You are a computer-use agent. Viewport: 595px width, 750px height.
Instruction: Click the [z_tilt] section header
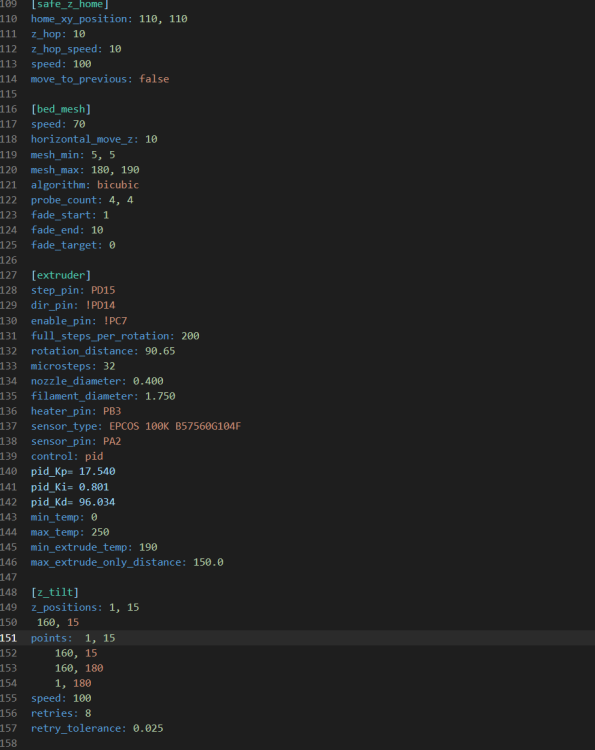tap(55, 592)
